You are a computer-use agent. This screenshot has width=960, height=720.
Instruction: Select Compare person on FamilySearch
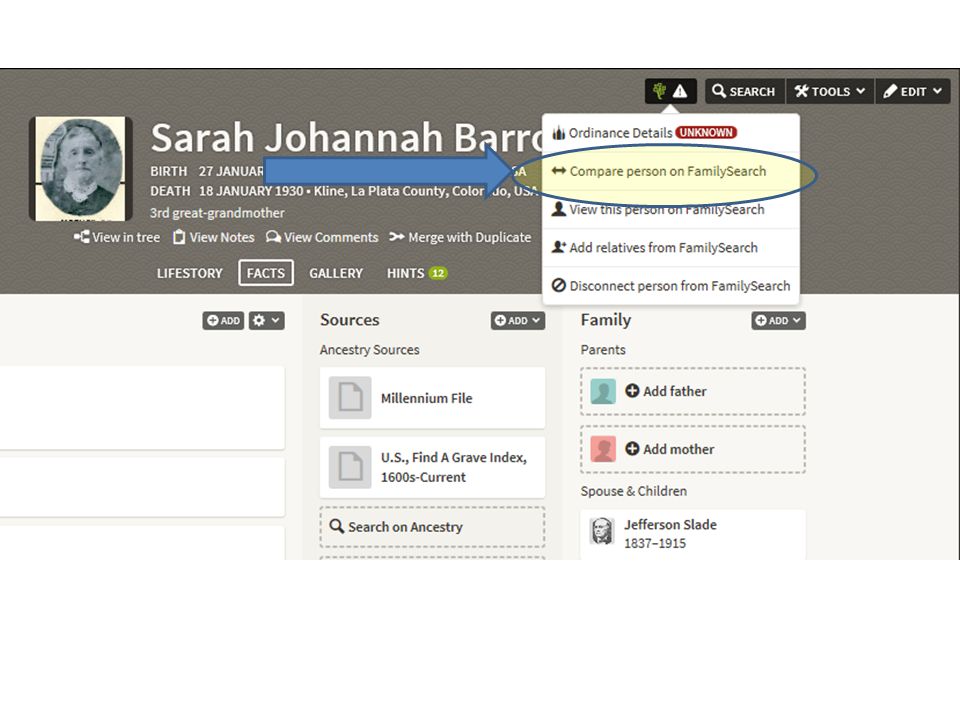coord(671,171)
